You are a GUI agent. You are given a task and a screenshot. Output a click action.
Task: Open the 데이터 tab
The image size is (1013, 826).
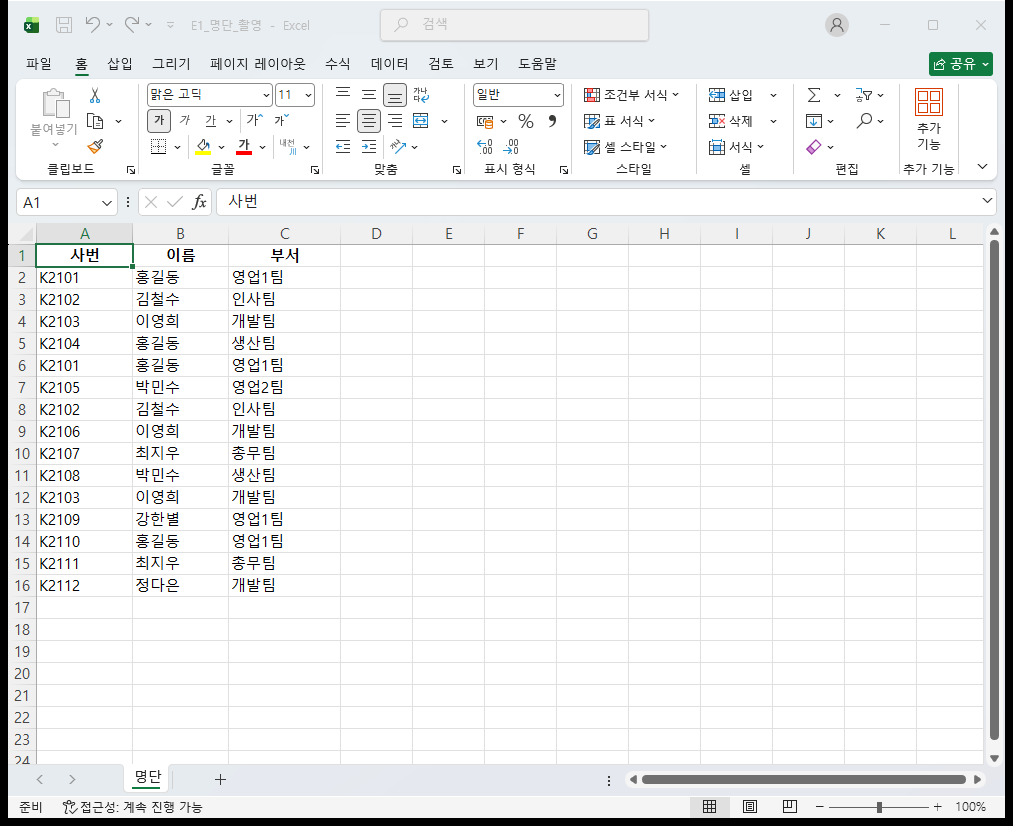(x=390, y=63)
